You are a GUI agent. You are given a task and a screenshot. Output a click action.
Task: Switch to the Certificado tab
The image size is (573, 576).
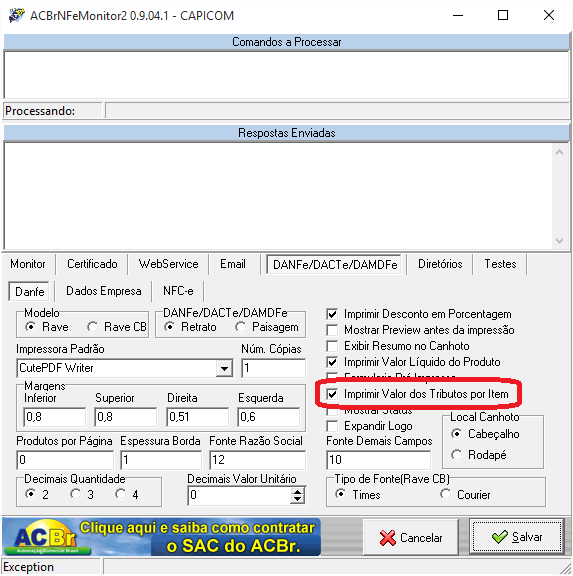[92, 264]
